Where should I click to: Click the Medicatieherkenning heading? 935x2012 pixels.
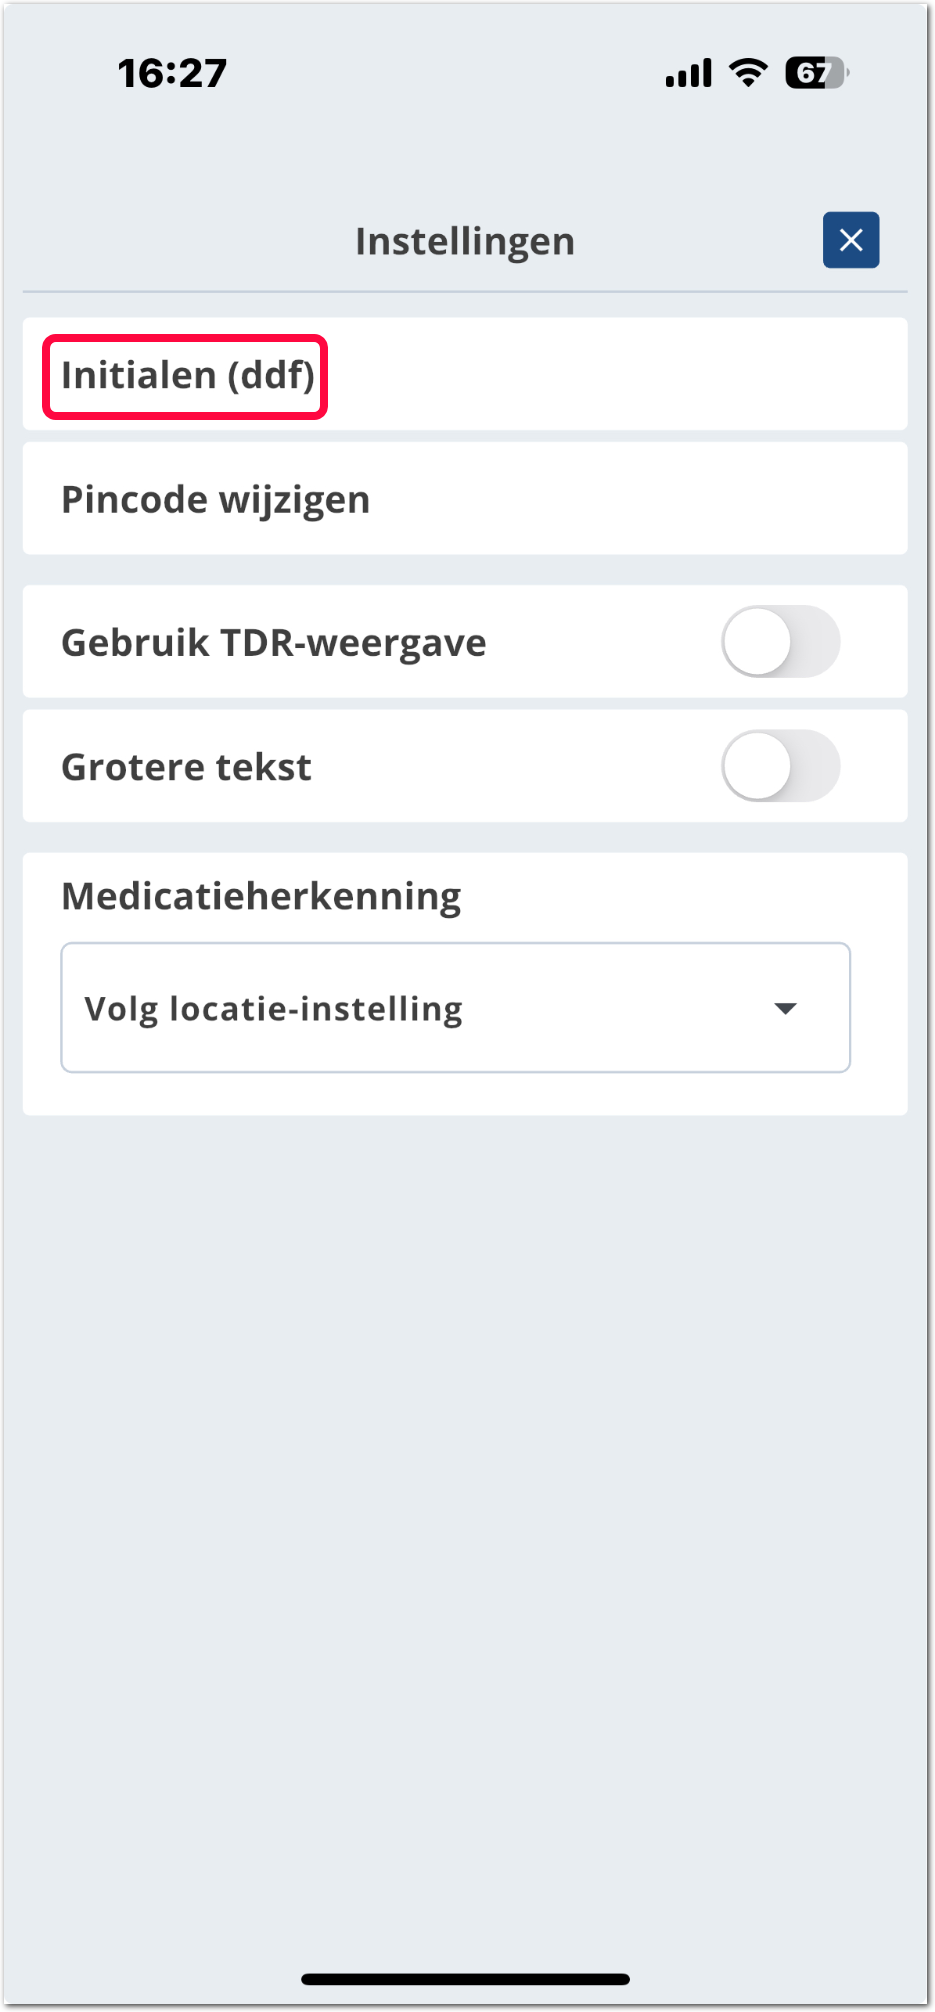pos(261,896)
